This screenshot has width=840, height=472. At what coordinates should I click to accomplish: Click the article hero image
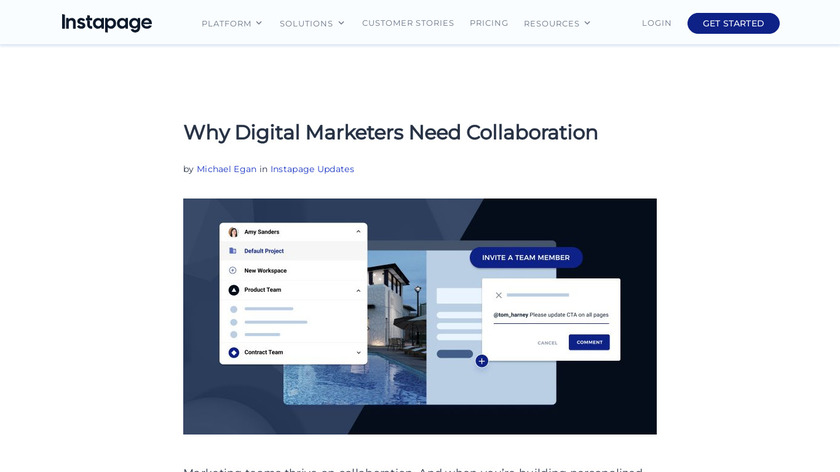pos(419,316)
